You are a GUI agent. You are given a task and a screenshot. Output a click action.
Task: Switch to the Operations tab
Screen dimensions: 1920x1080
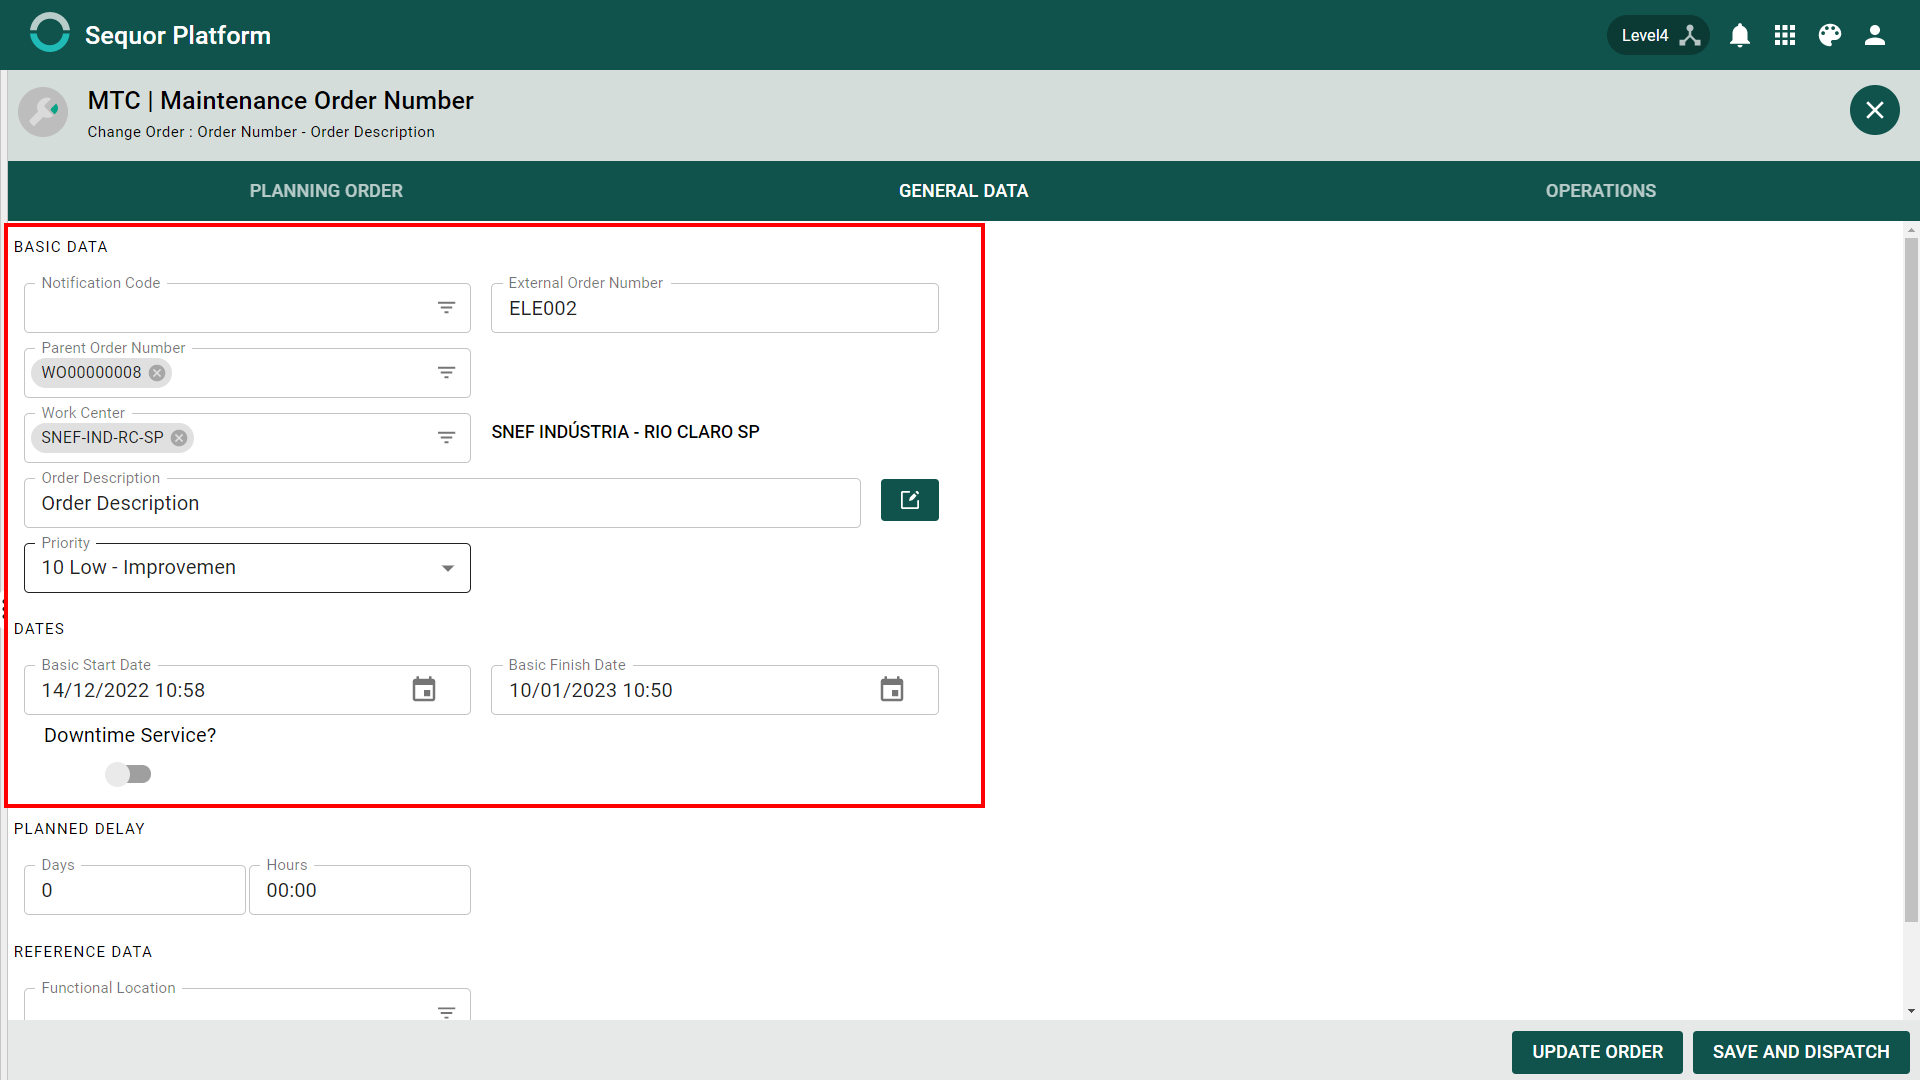[x=1600, y=191]
